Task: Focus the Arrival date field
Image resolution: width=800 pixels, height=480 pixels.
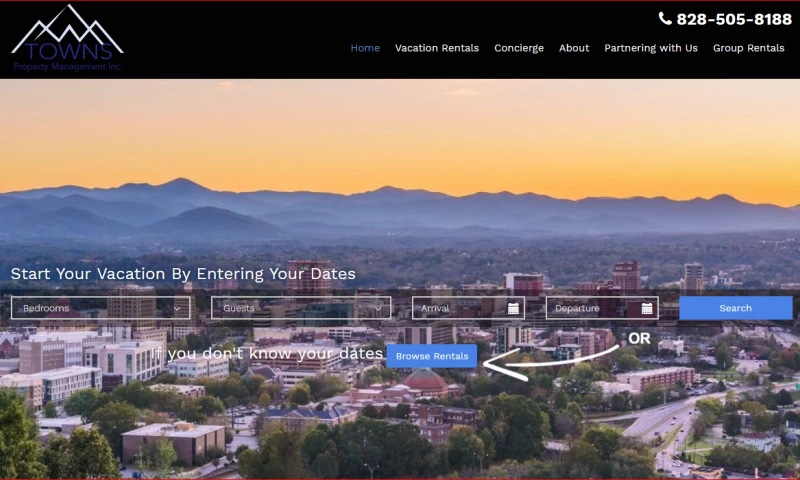Action: coord(468,308)
